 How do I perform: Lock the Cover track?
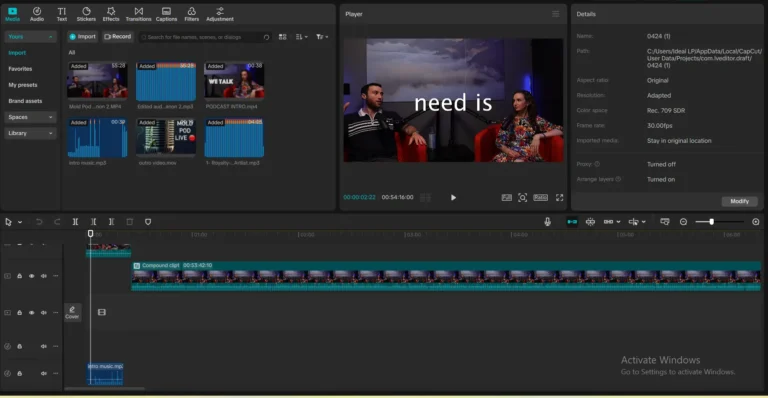point(20,312)
